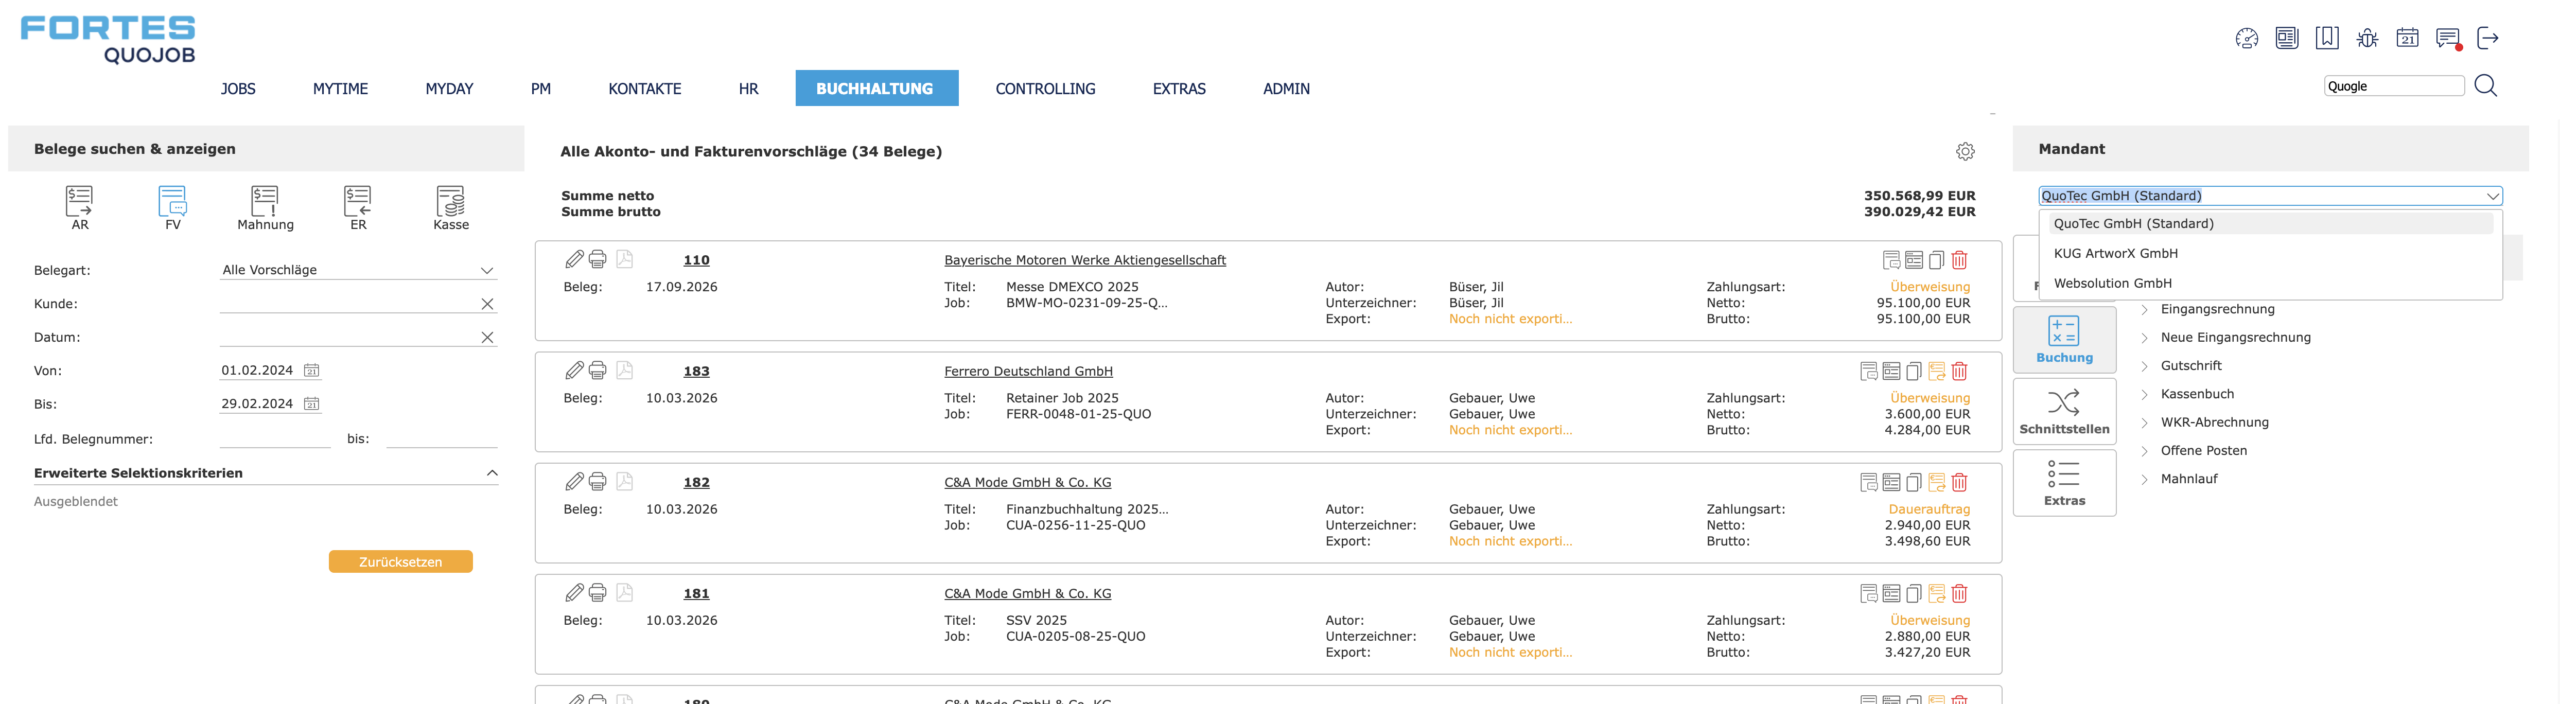Open the JOBS menu
2560x704 pixels.
tap(238, 89)
